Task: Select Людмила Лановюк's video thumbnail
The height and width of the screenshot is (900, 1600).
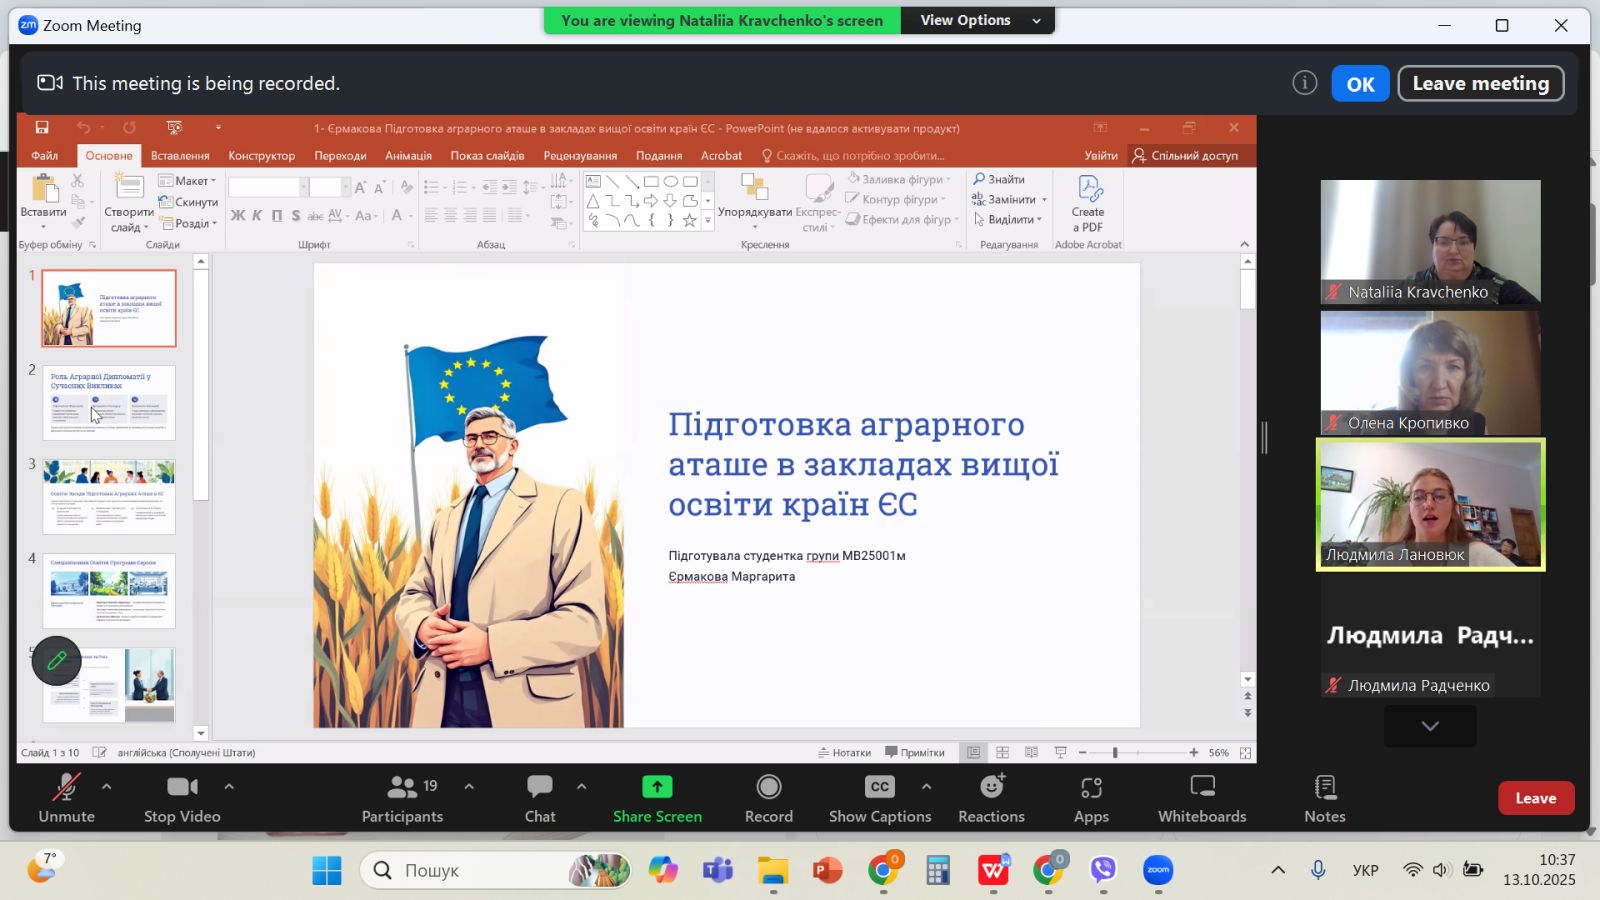Action: coord(1430,505)
